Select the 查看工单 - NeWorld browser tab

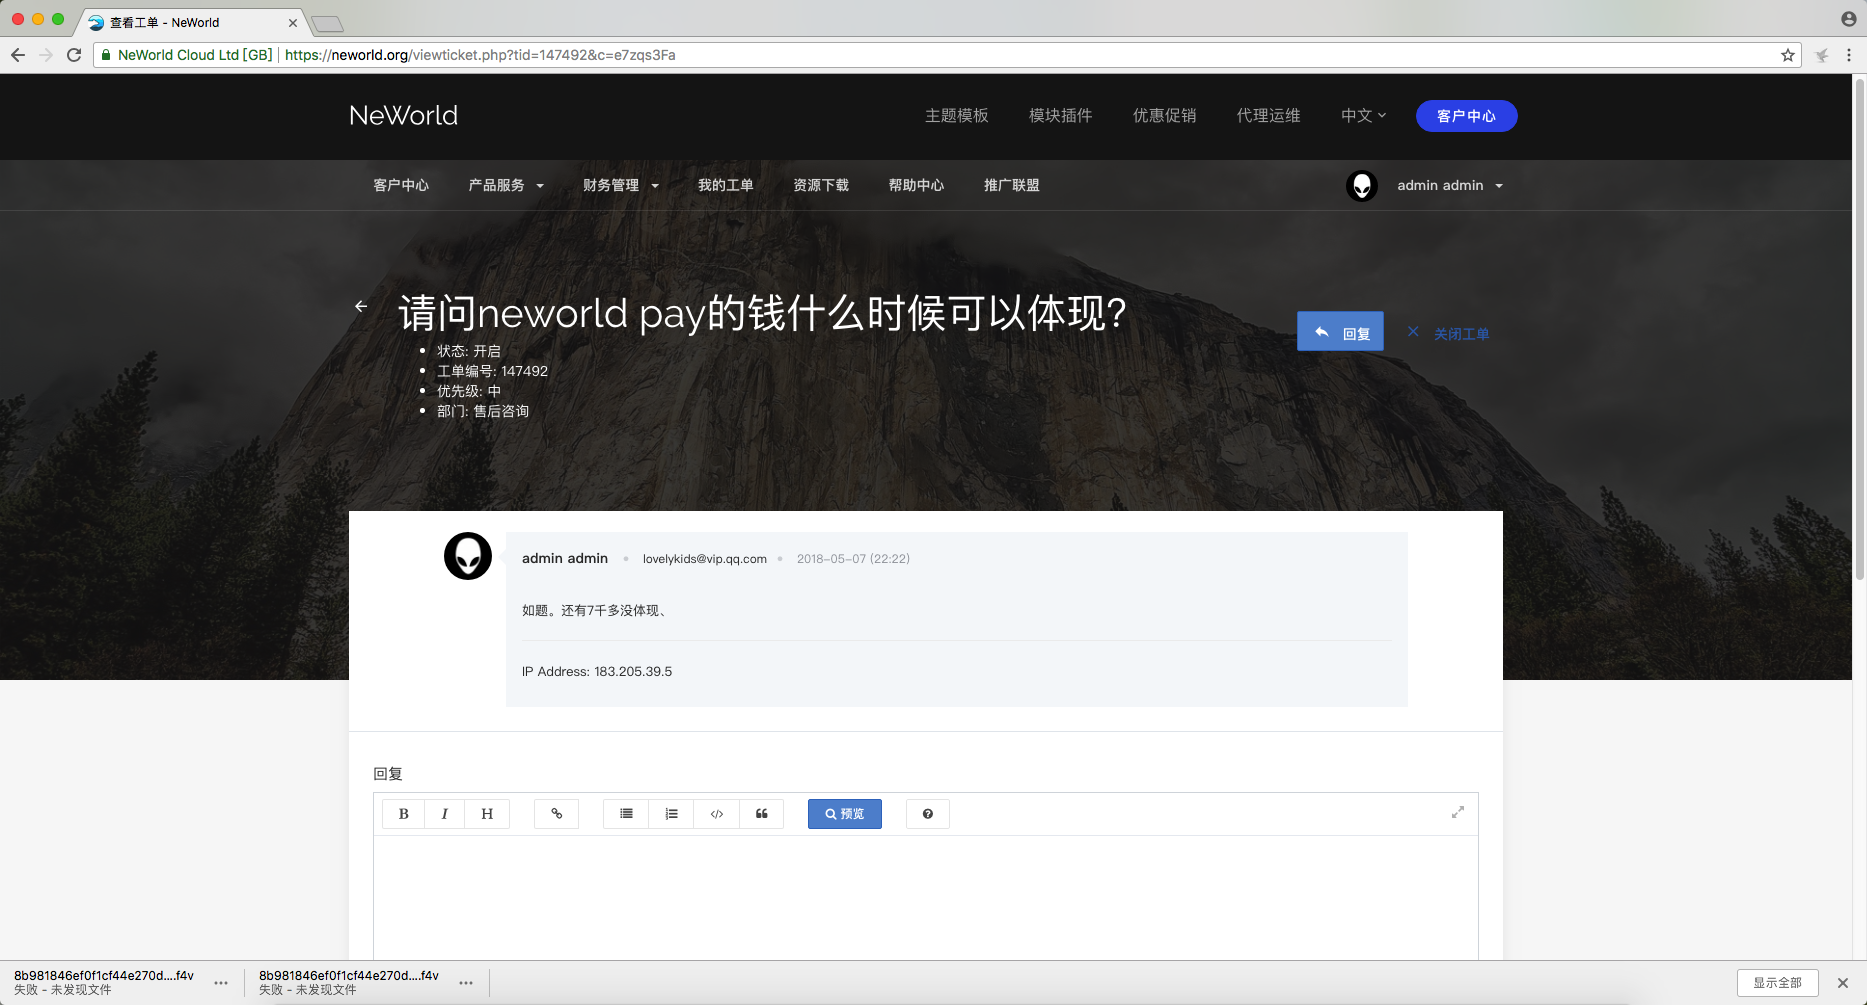(x=190, y=22)
